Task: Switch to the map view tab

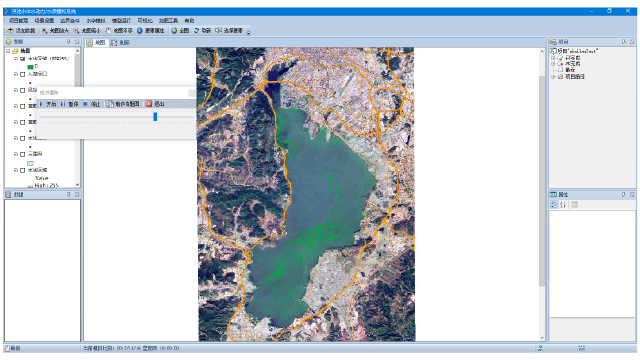Action: point(96,42)
